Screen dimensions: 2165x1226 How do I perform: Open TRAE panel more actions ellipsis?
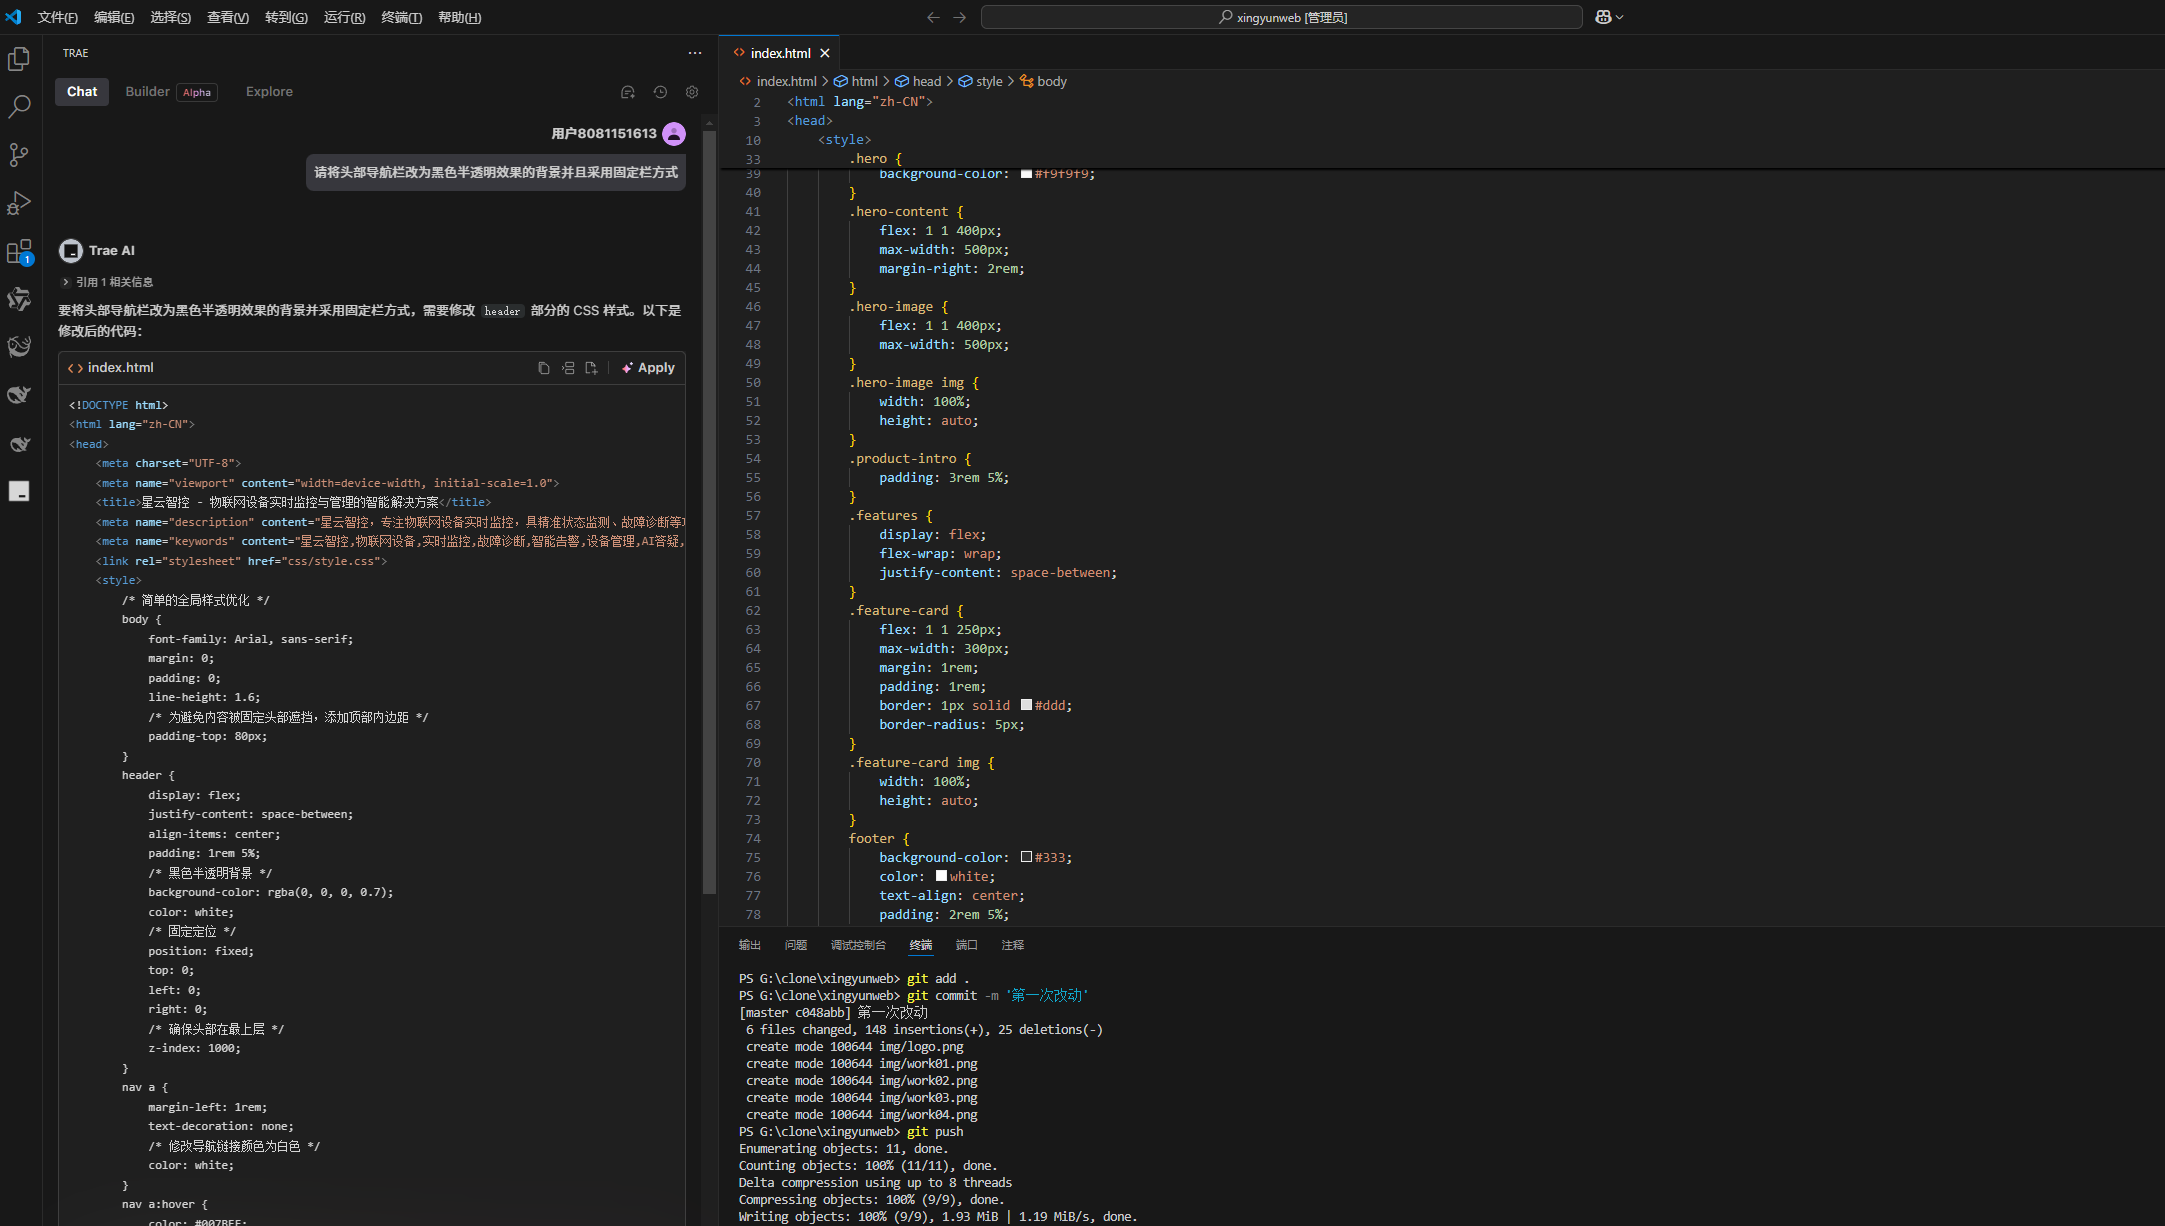[x=695, y=53]
